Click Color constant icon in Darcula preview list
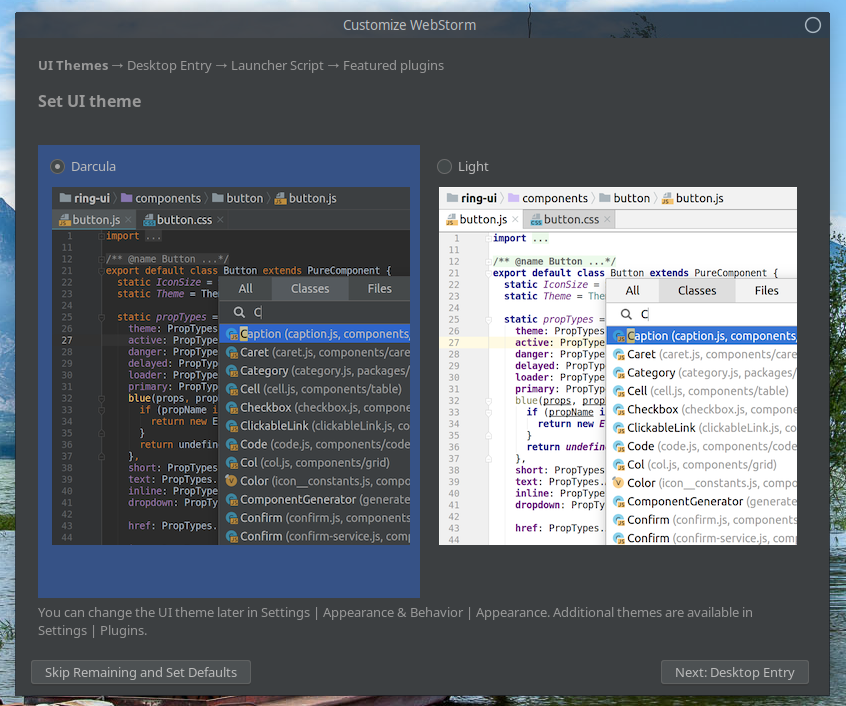 pyautogui.click(x=231, y=481)
